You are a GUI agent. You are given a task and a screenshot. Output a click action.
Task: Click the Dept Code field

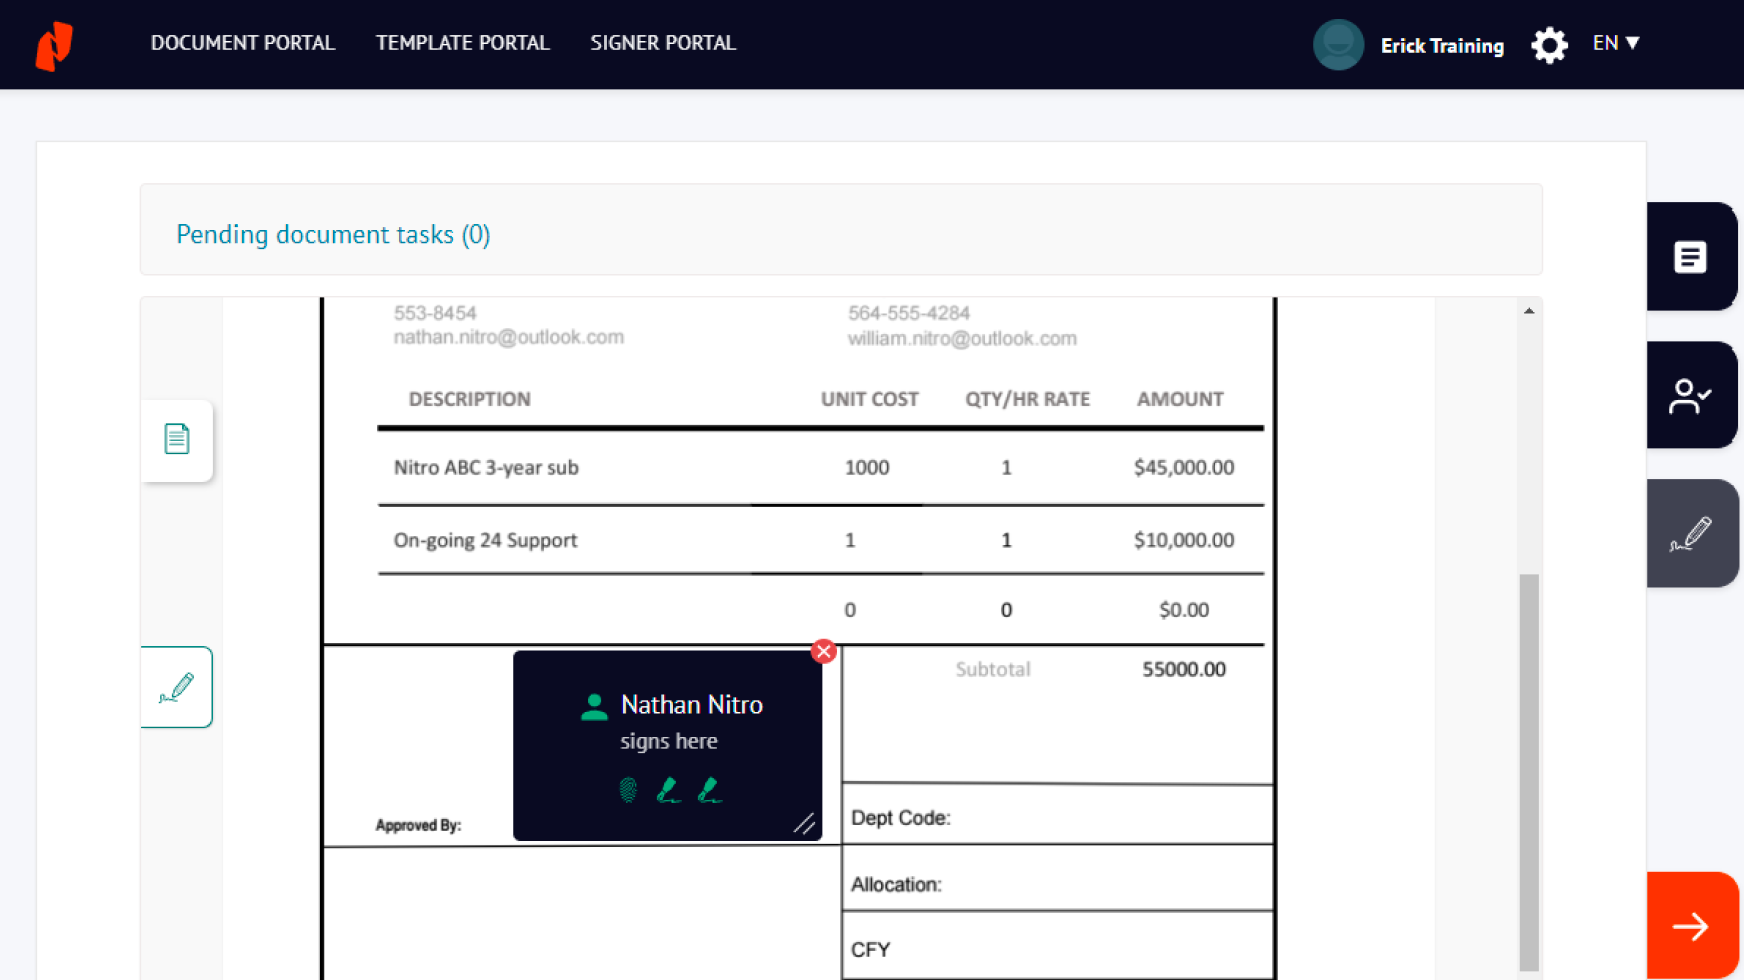1057,815
